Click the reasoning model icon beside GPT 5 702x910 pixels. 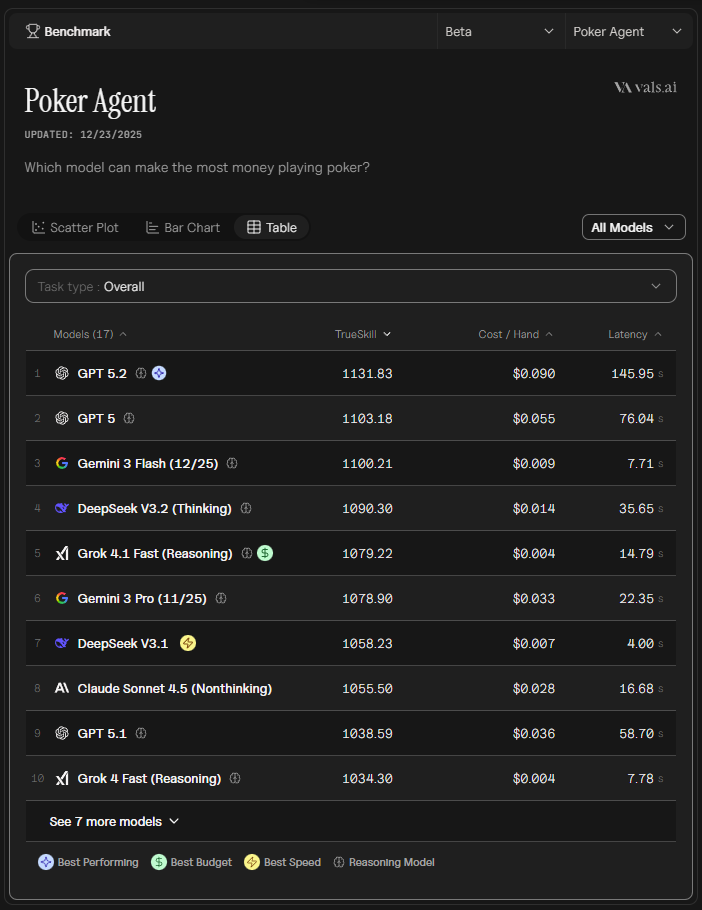click(x=129, y=418)
